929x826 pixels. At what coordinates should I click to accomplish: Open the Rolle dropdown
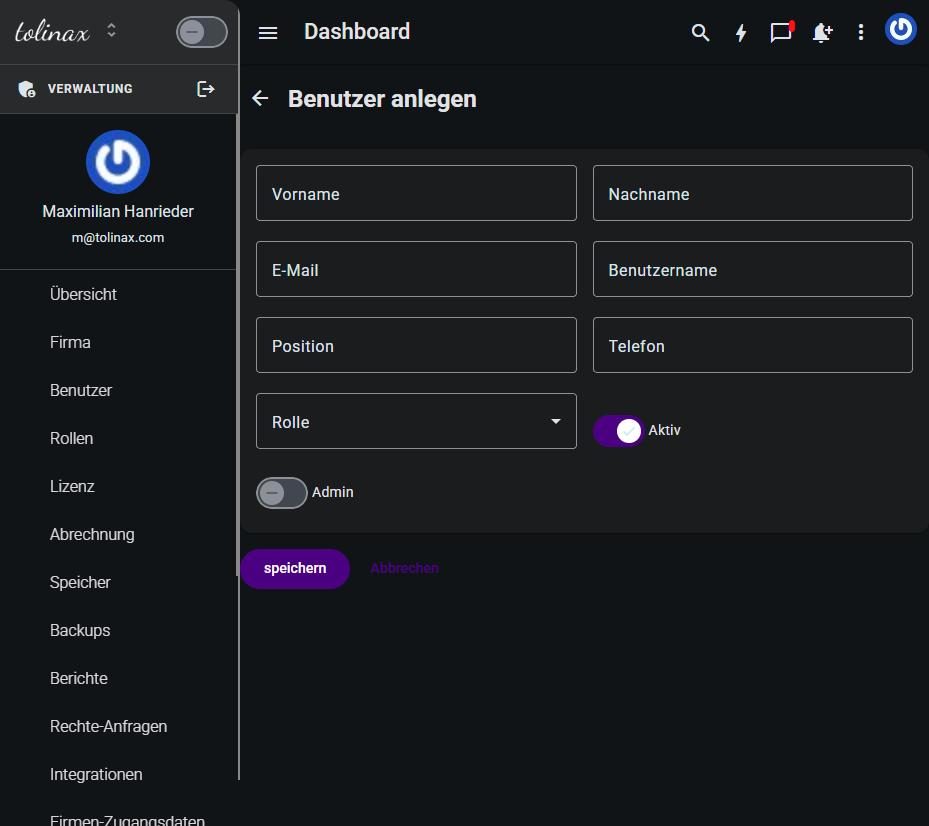pyautogui.click(x=416, y=421)
